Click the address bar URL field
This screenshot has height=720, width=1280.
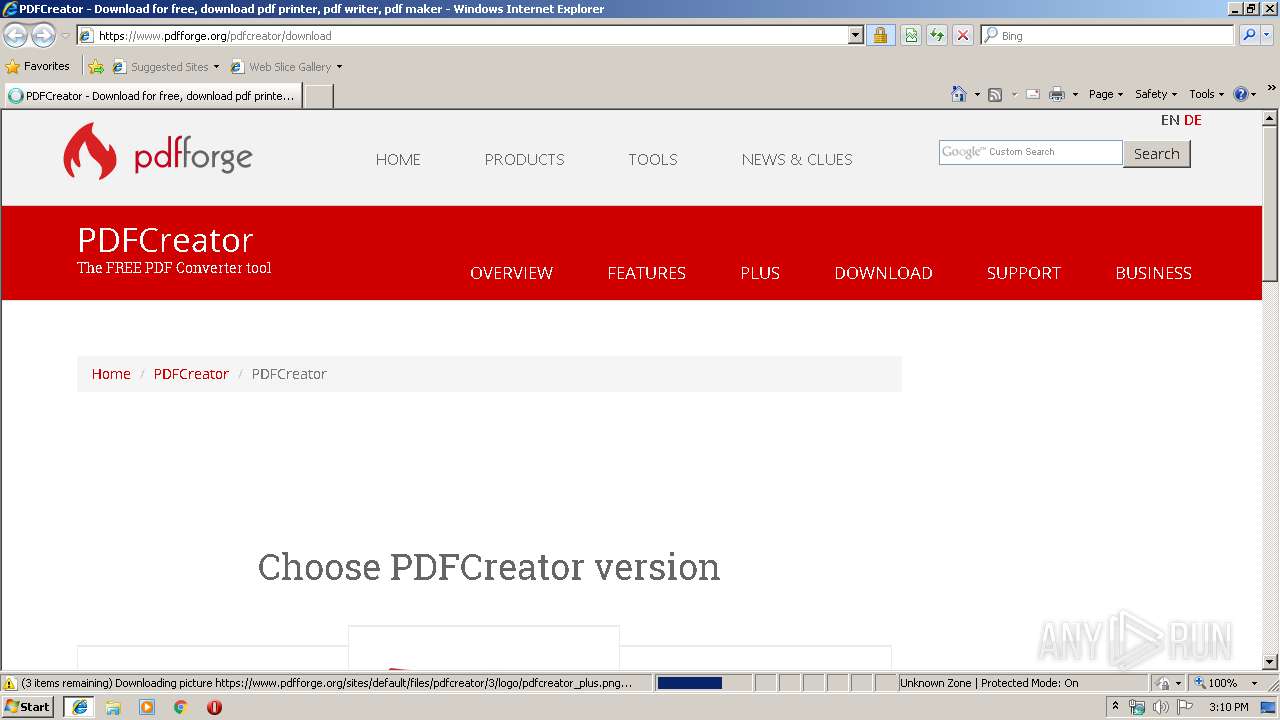click(x=463, y=35)
